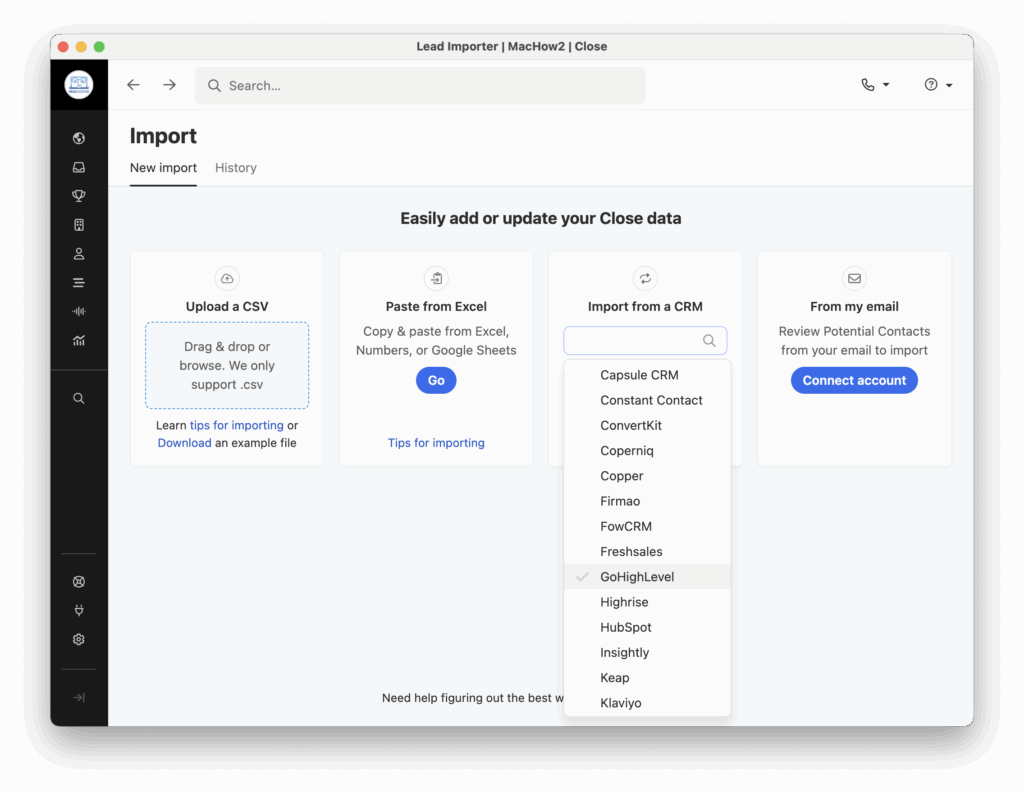Open the lifebuoy support icon
Screen dimensions: 1024x793
[x=79, y=582]
